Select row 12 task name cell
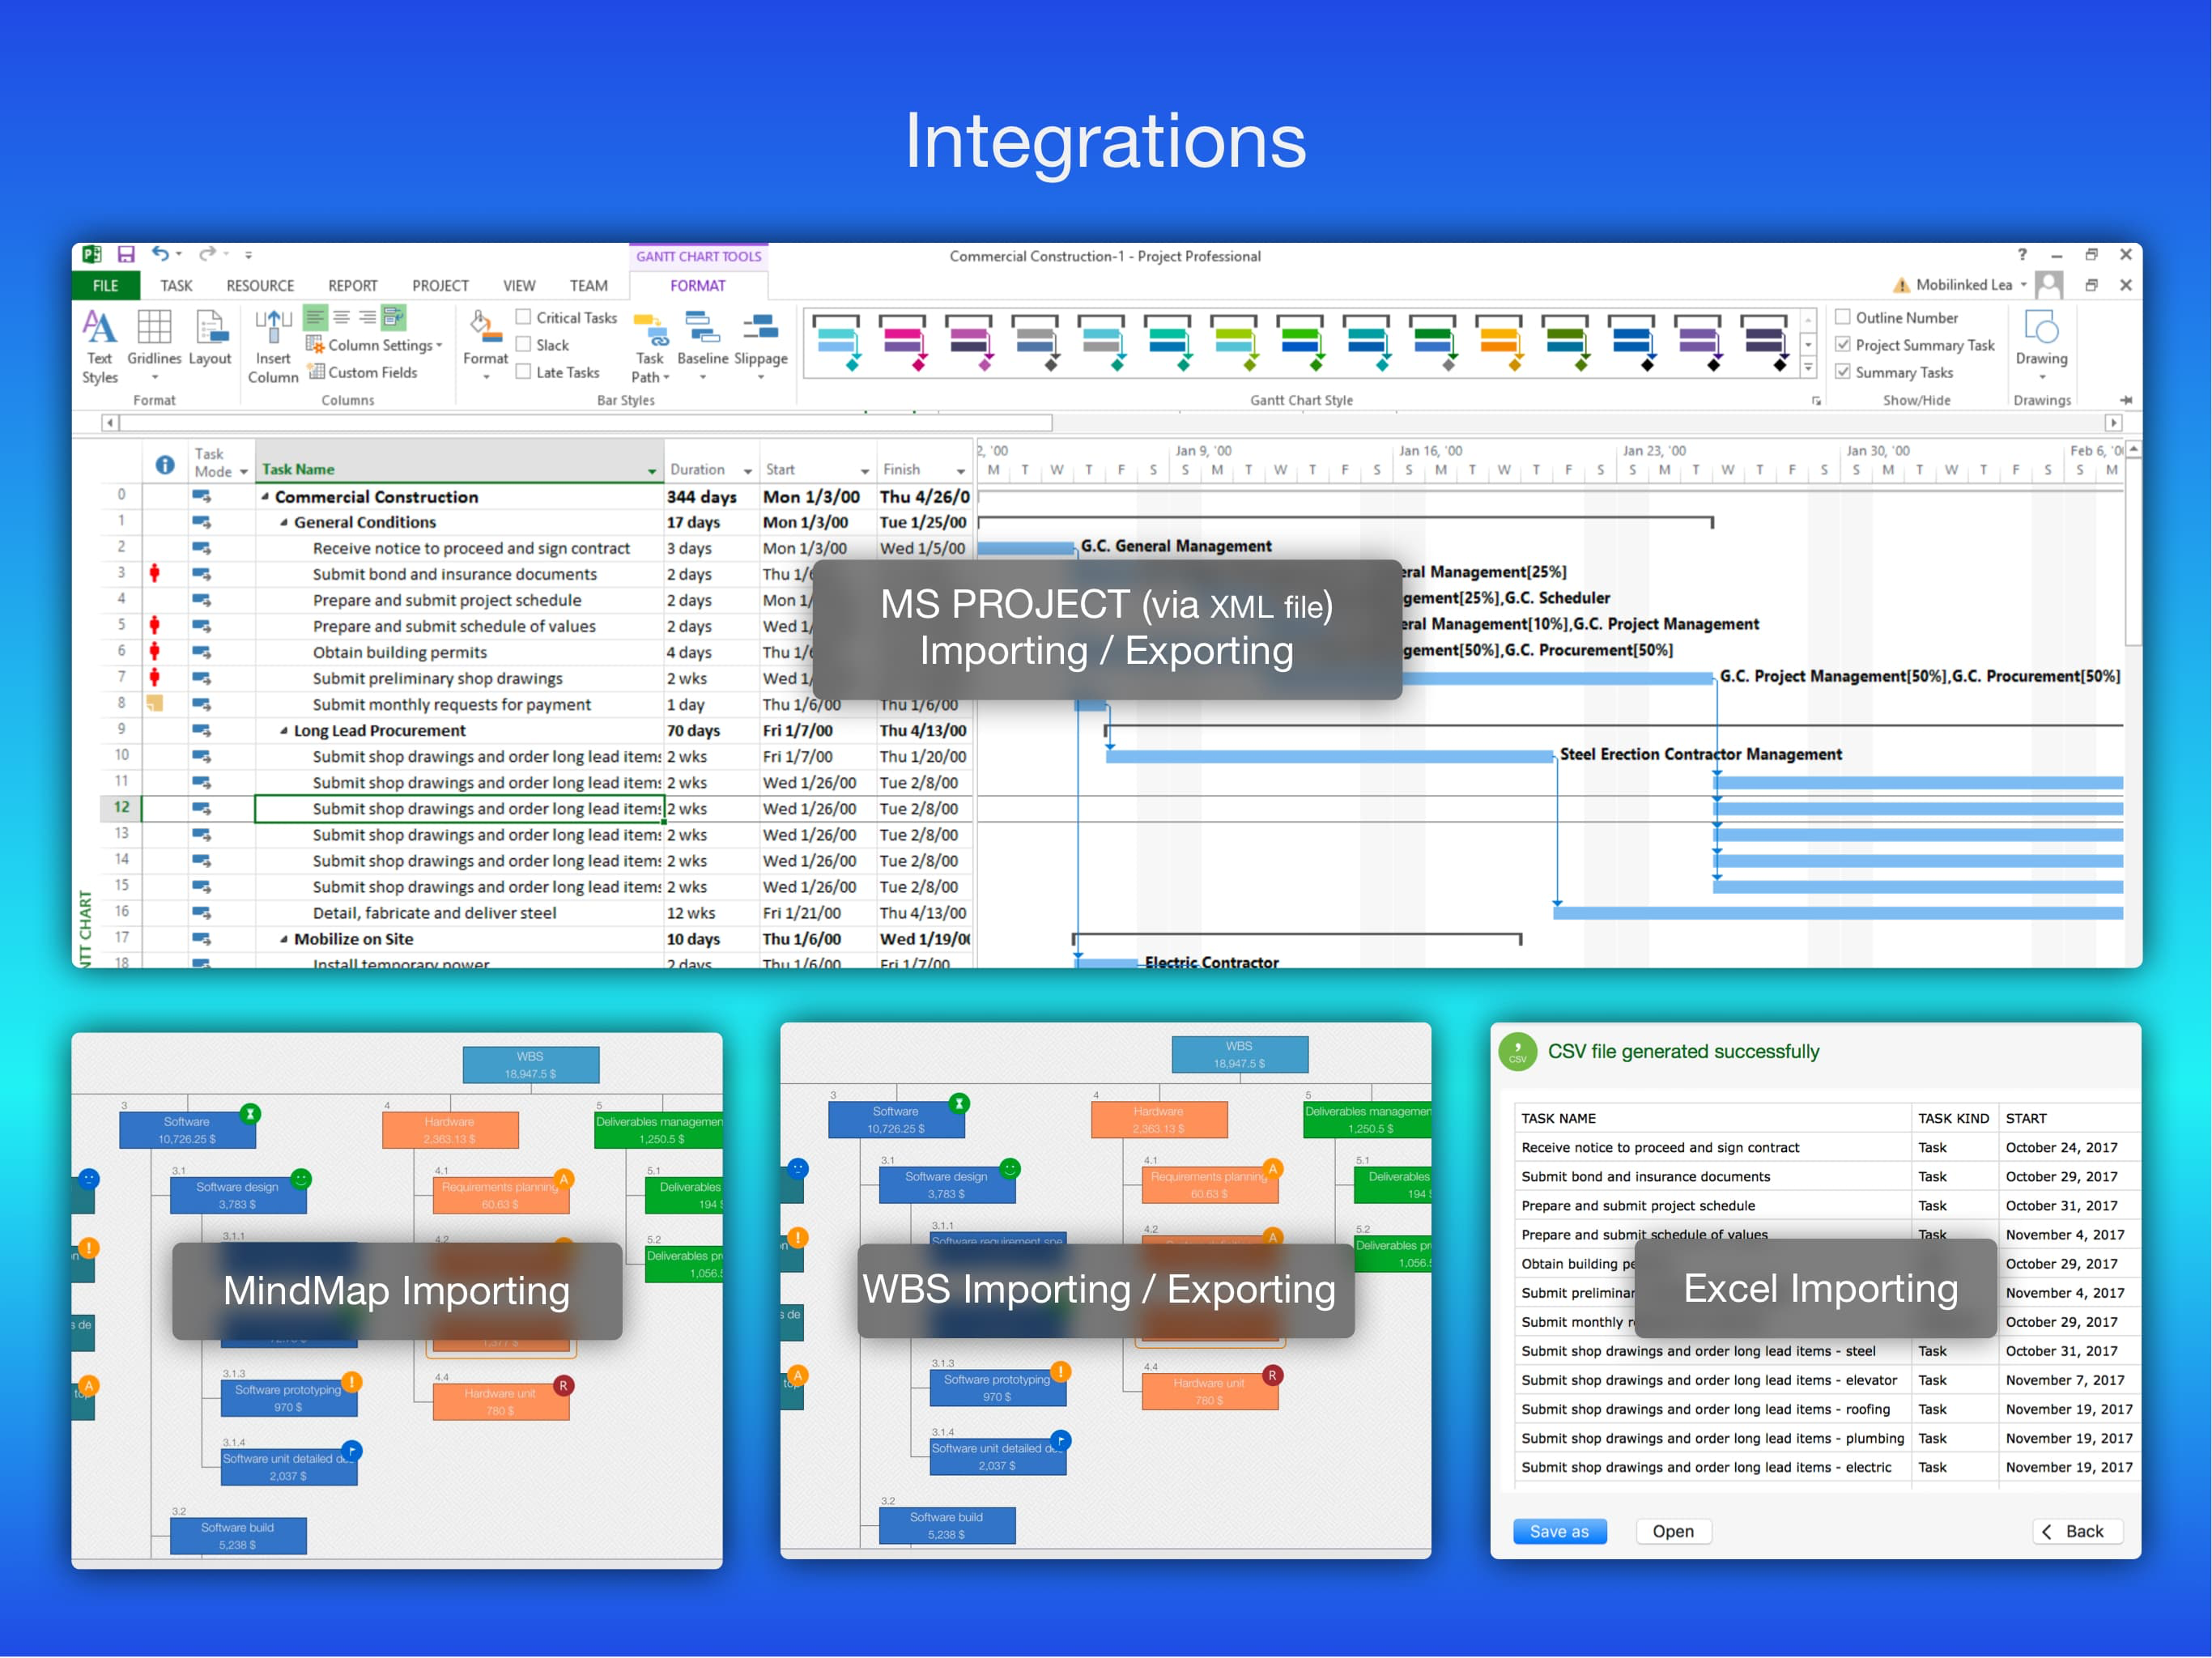The width and height of the screenshot is (2212, 1658). (x=458, y=809)
